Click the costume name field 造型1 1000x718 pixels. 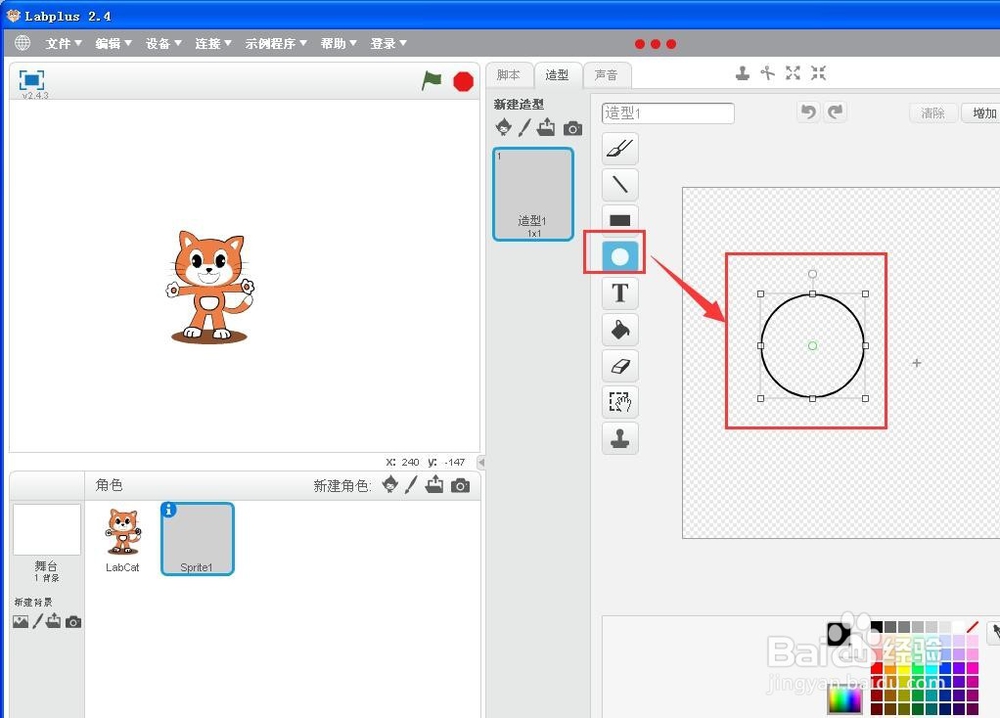[668, 113]
